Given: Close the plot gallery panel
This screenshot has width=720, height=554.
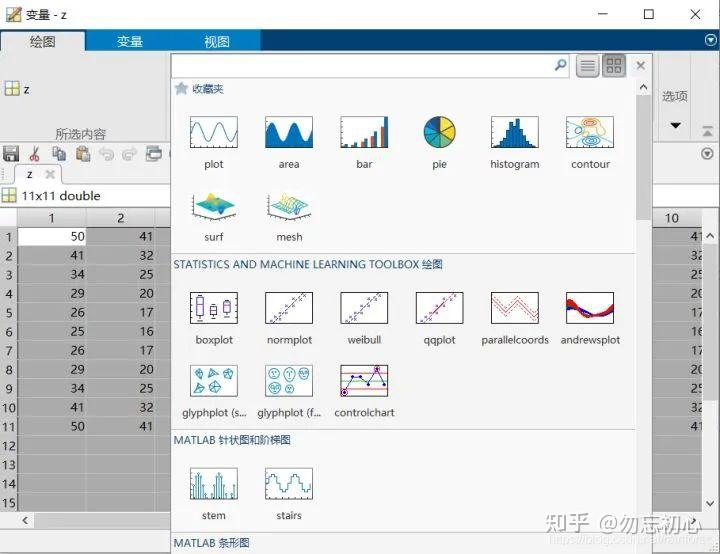Looking at the screenshot, I should pyautogui.click(x=641, y=66).
